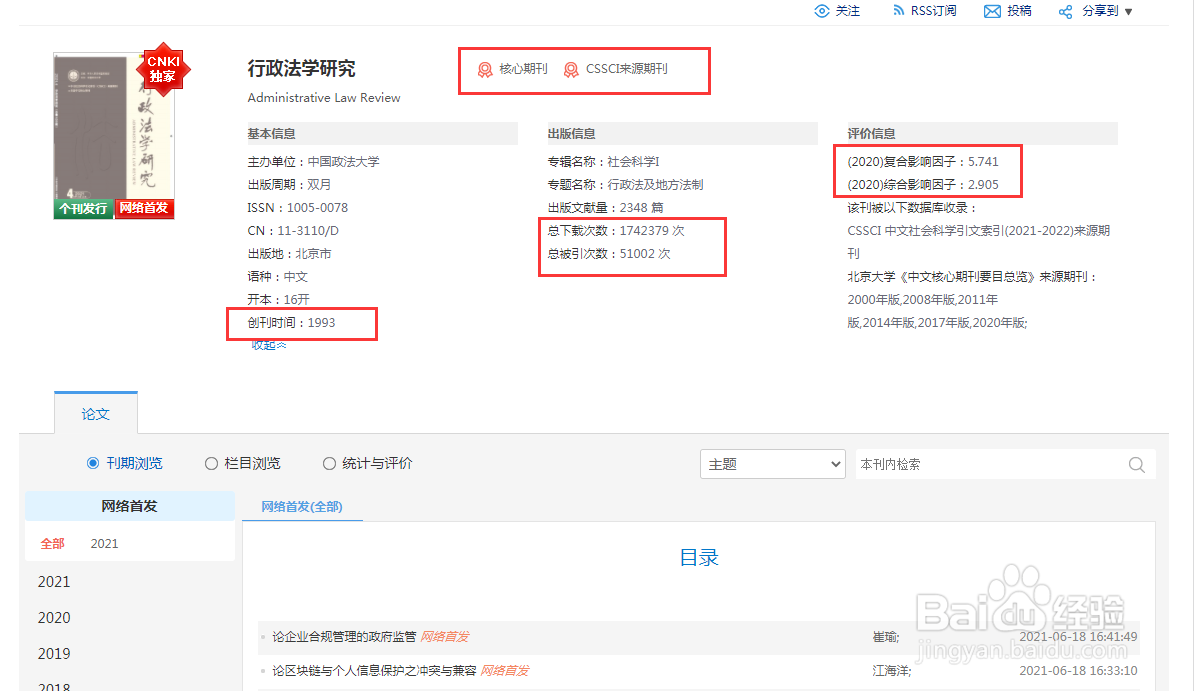Open the 网络首发(全部) tab
Screen dimensions: 1194x691
(x=302, y=506)
